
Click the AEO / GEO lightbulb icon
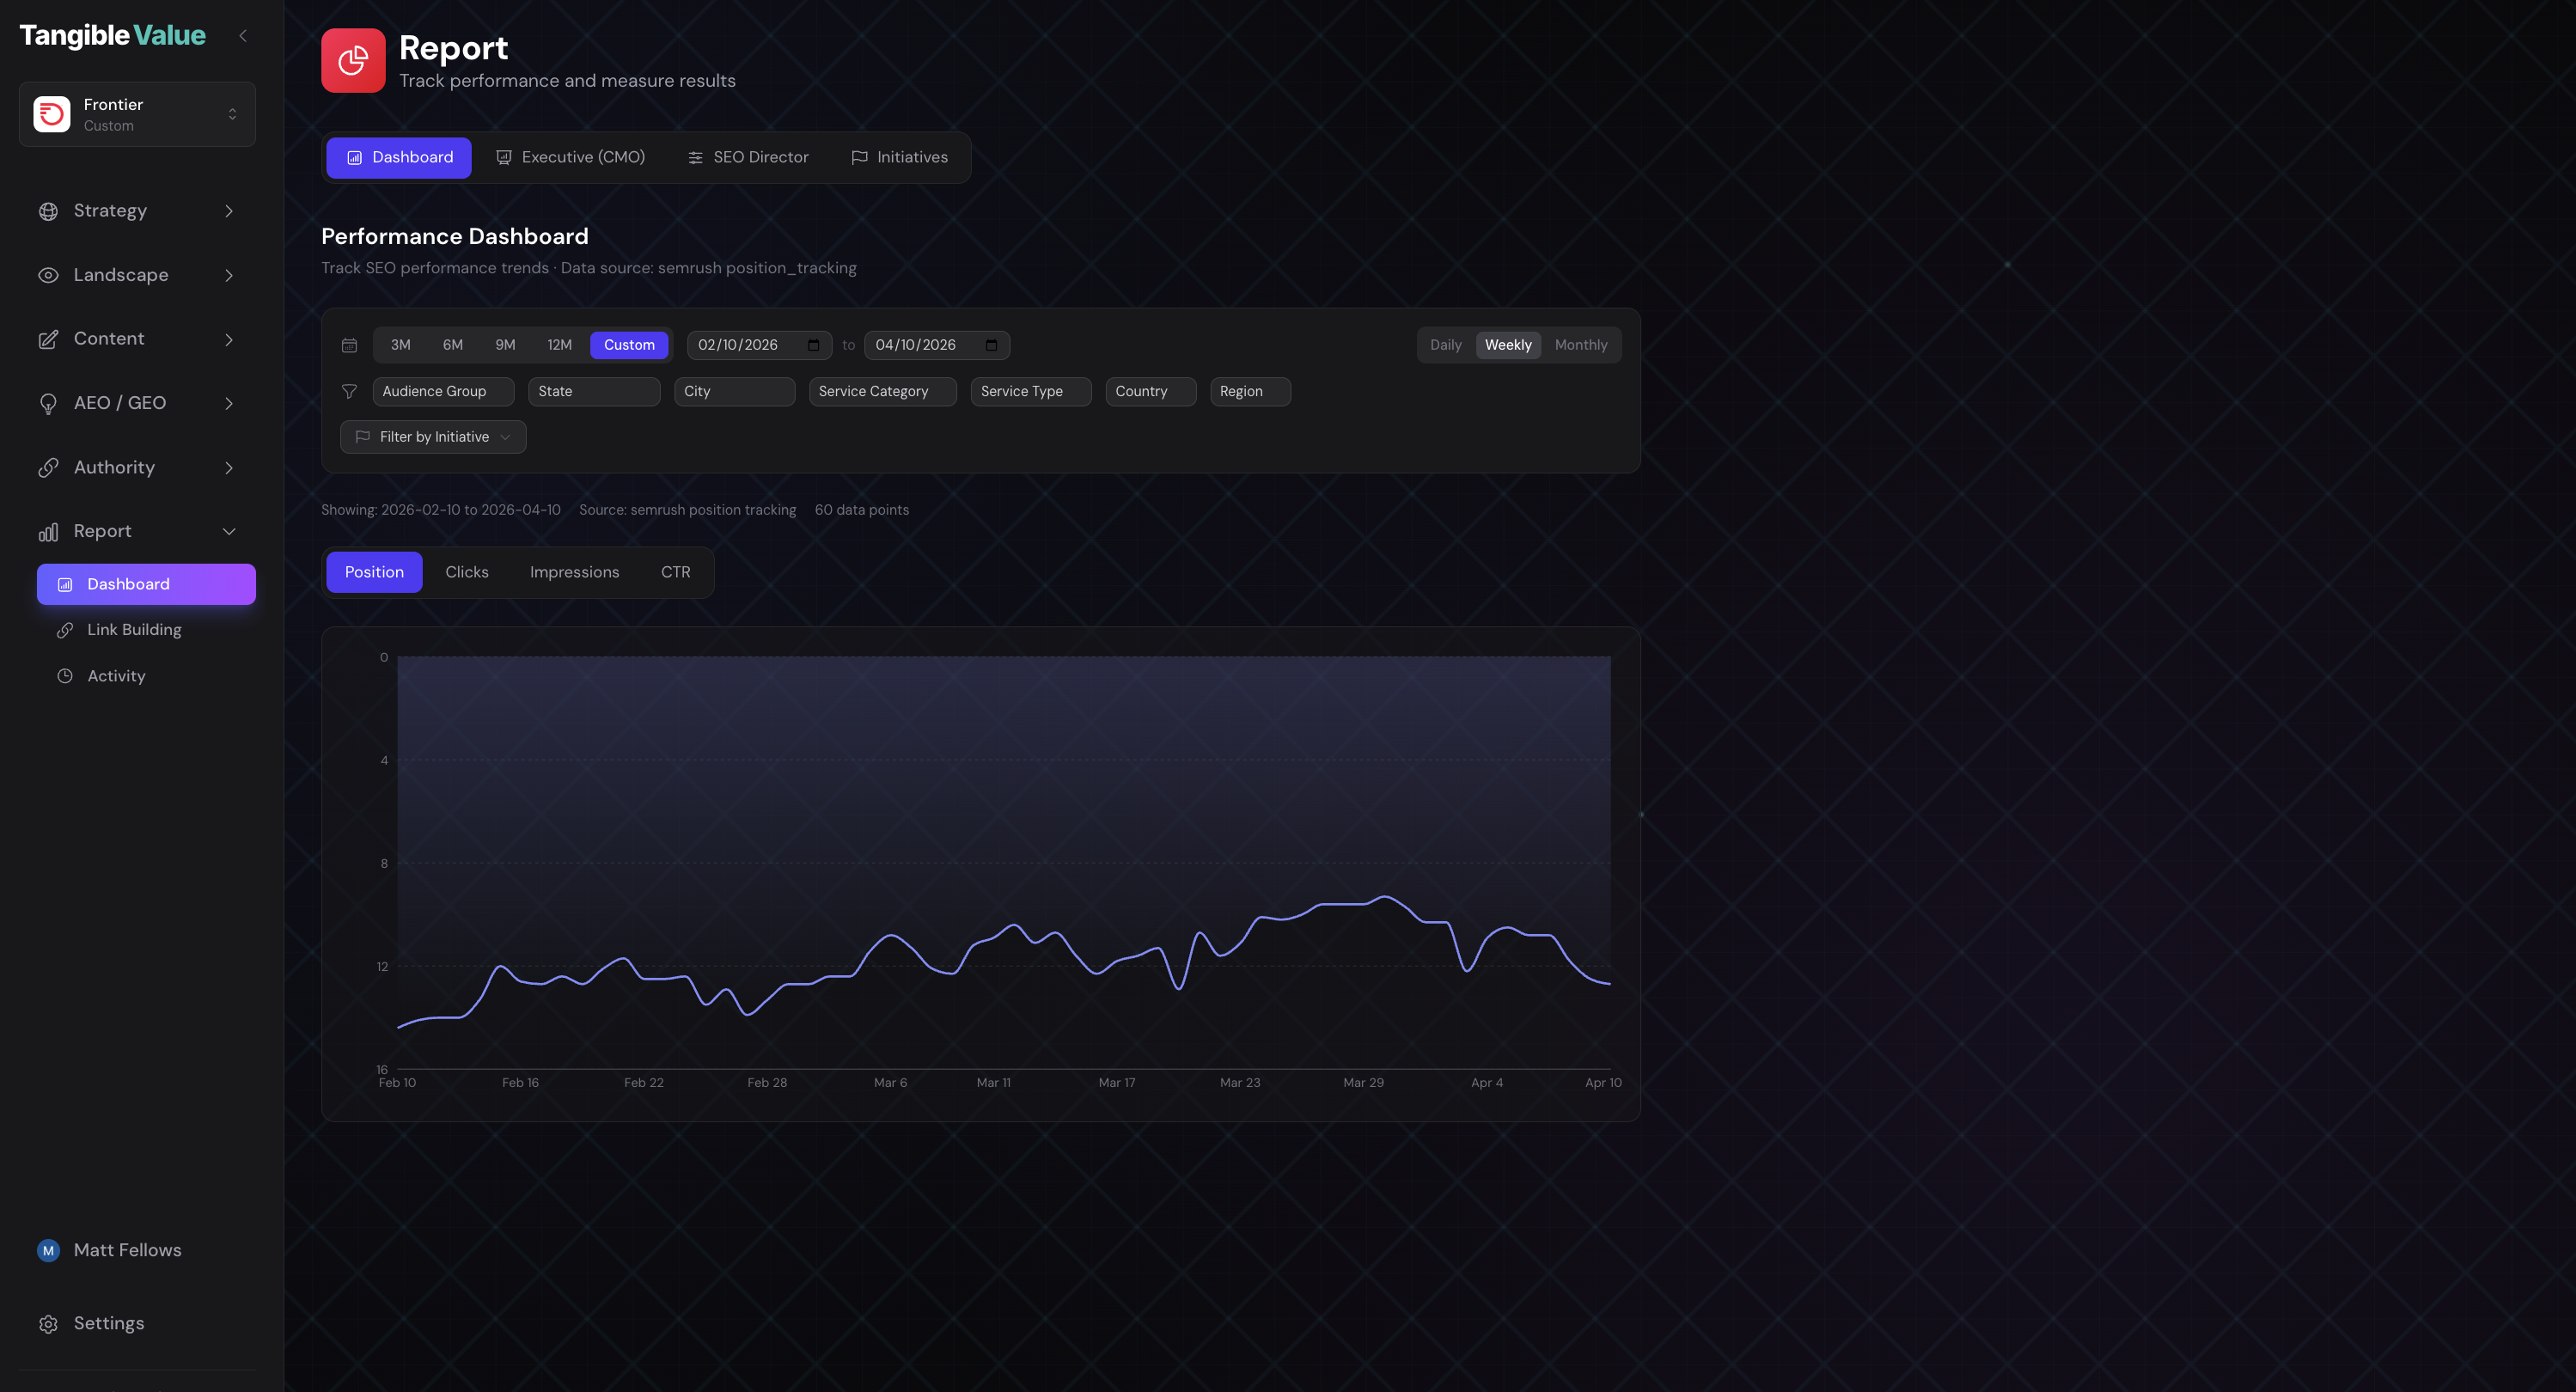[x=48, y=402]
